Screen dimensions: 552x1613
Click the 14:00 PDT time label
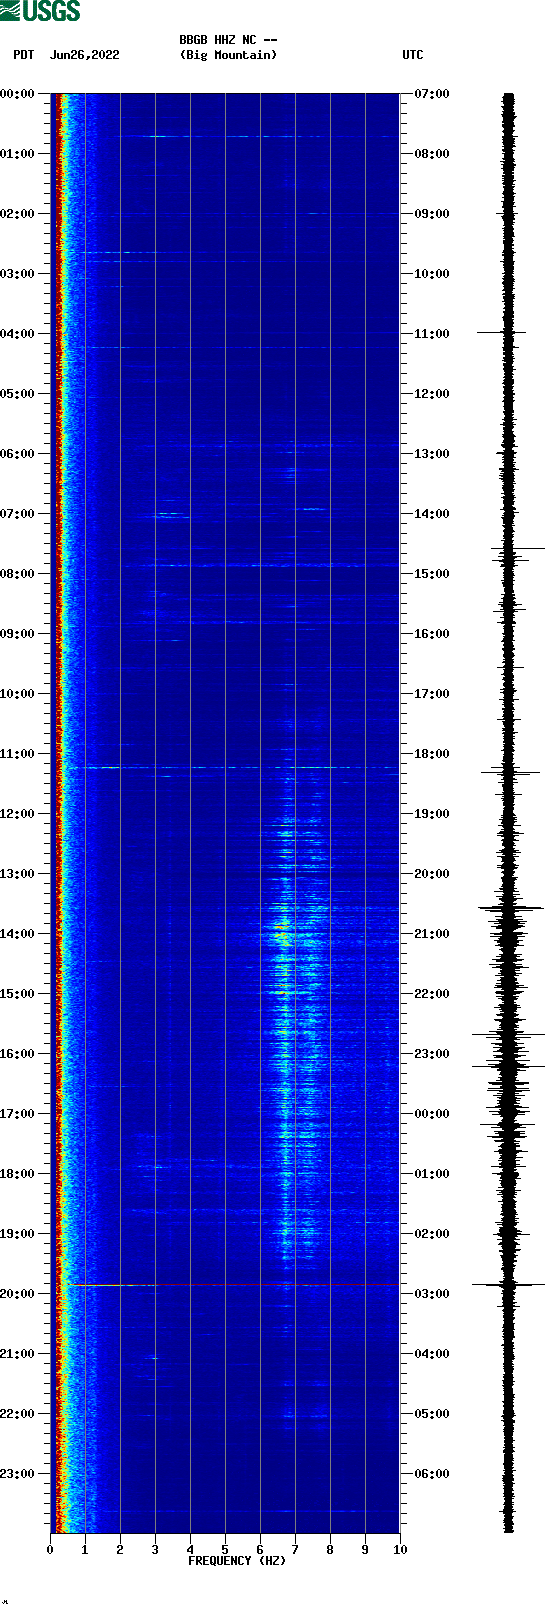pos(17,934)
